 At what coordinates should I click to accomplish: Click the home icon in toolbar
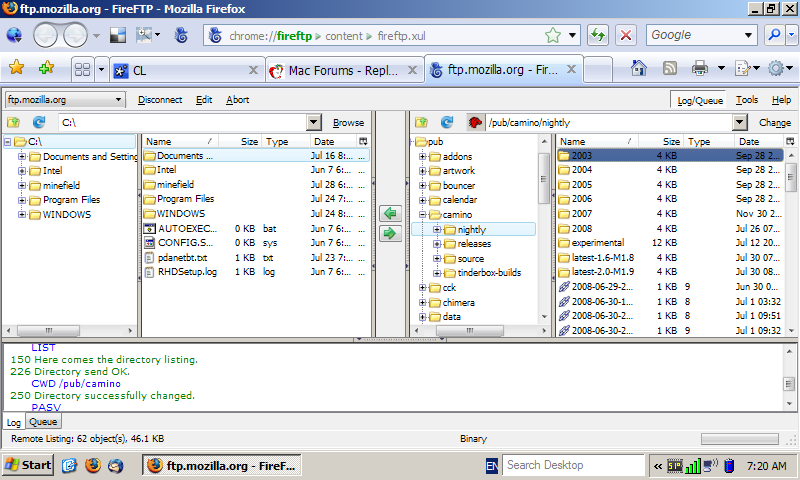[639, 68]
